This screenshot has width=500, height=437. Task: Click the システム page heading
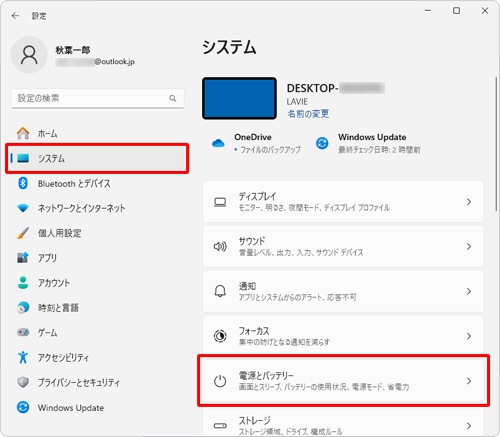pyautogui.click(x=229, y=47)
